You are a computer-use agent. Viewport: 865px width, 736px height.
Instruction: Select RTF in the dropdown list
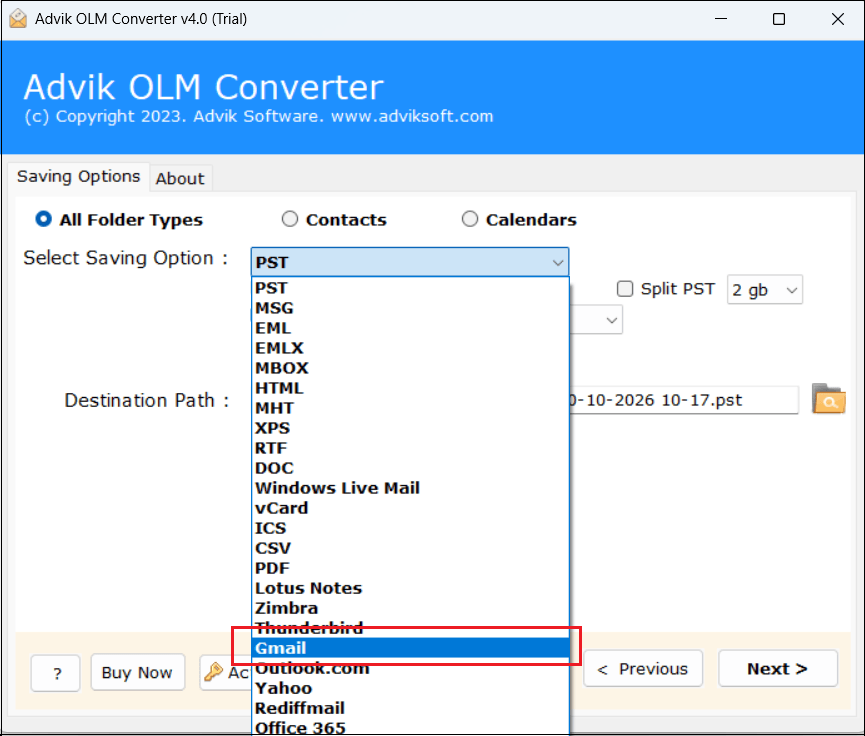click(x=410, y=447)
